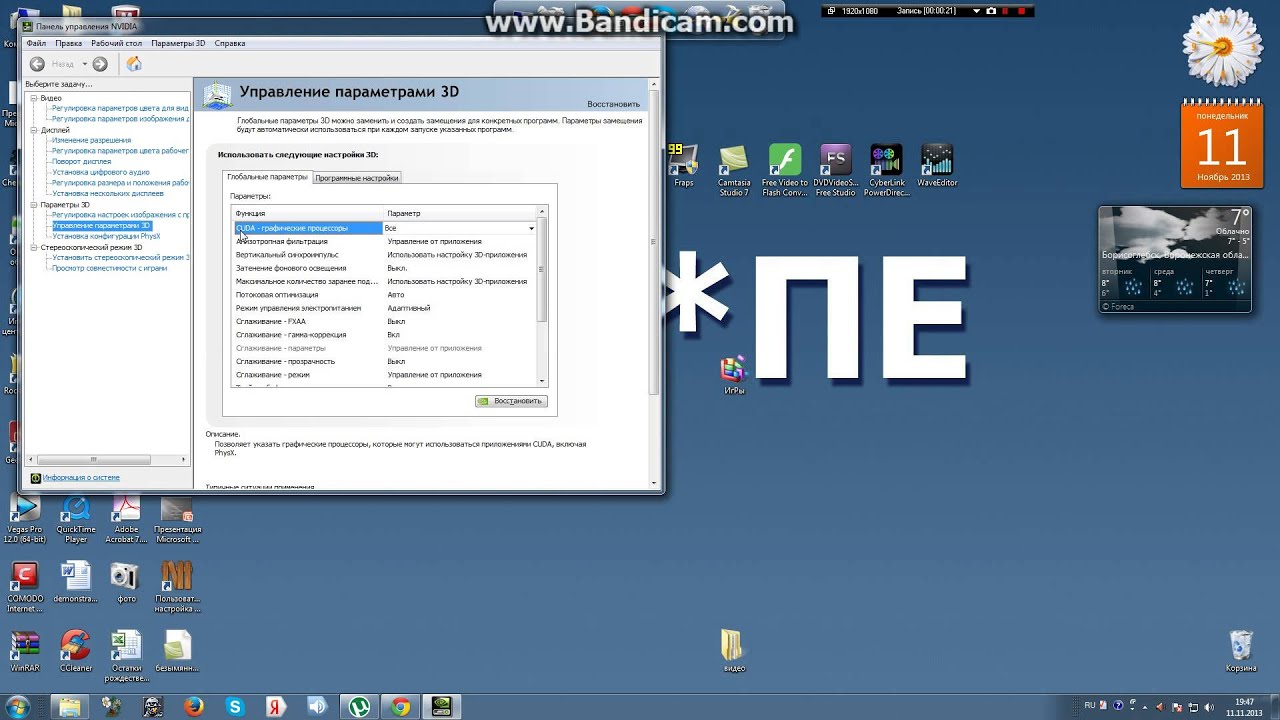Open the demonstra... document on the desktop

coord(76,583)
